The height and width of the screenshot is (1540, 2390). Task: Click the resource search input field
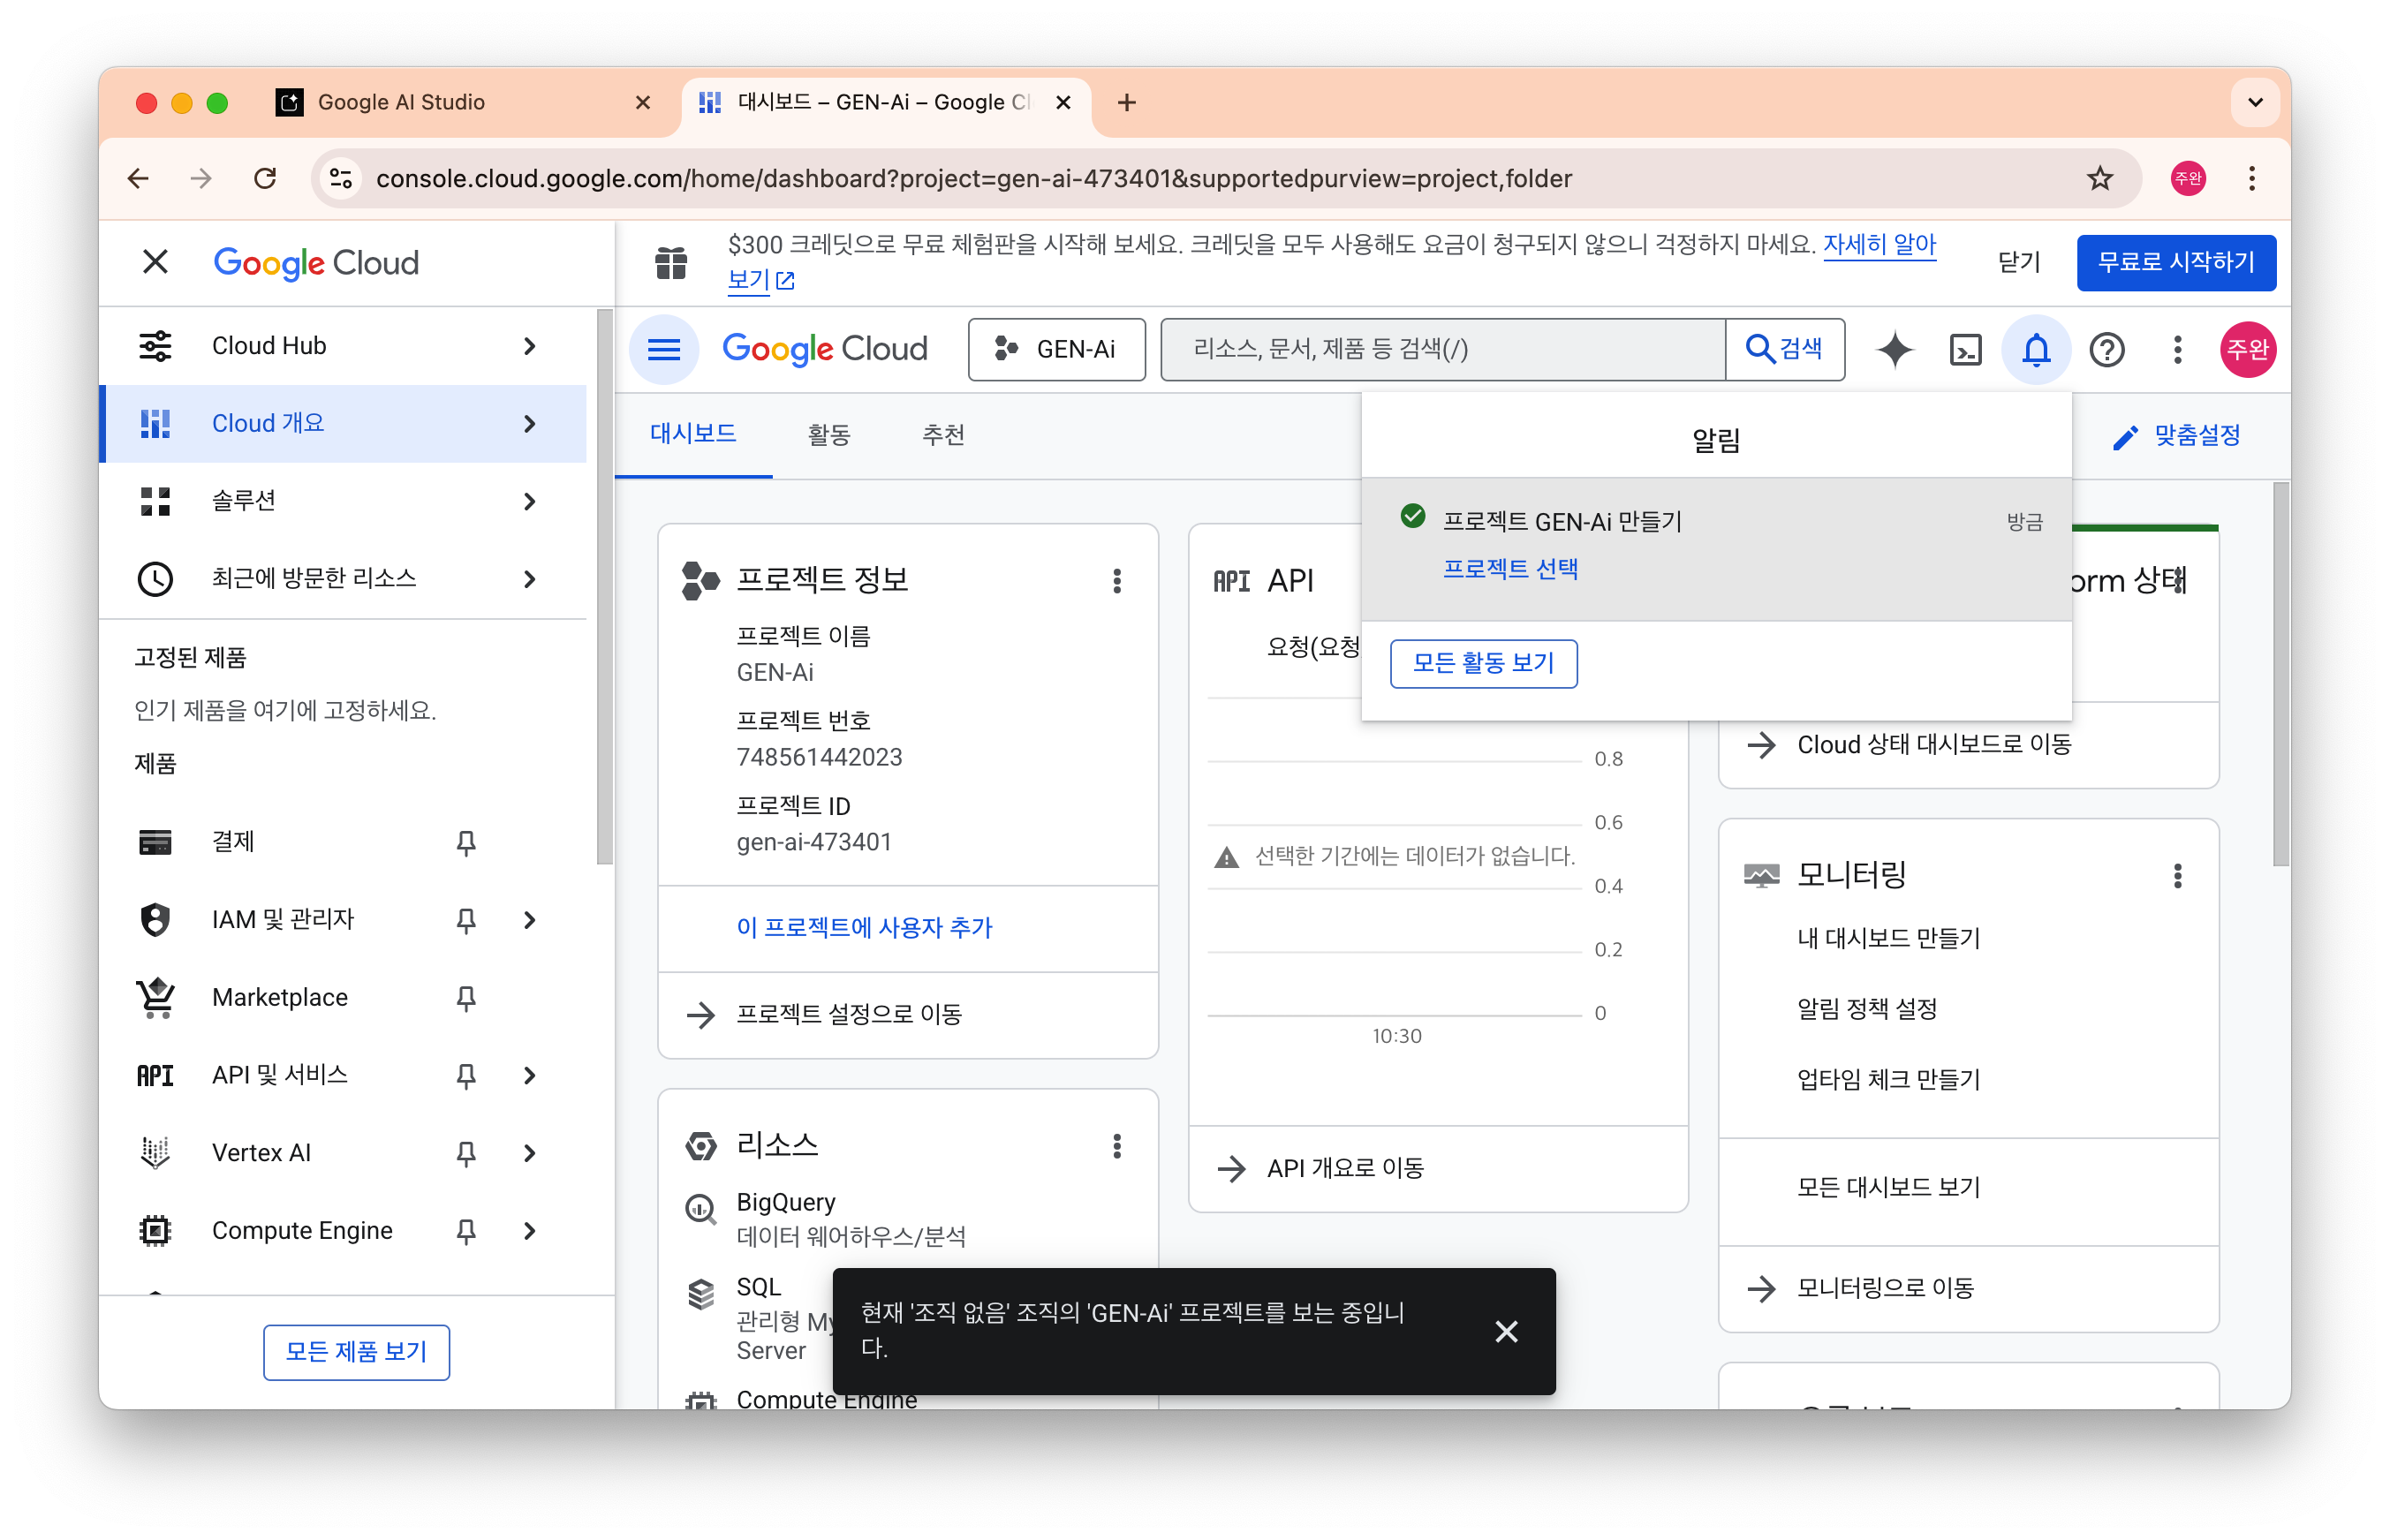coord(1442,350)
